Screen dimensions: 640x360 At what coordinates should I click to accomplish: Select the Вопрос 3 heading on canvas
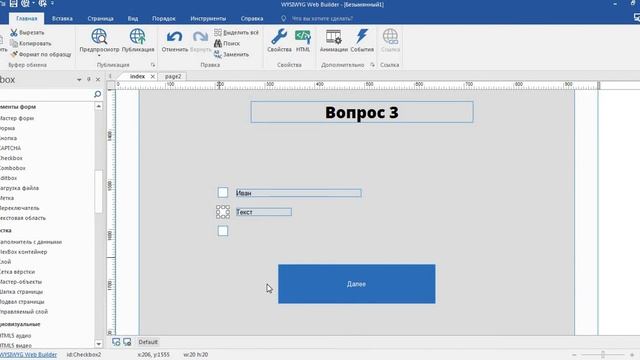click(362, 112)
